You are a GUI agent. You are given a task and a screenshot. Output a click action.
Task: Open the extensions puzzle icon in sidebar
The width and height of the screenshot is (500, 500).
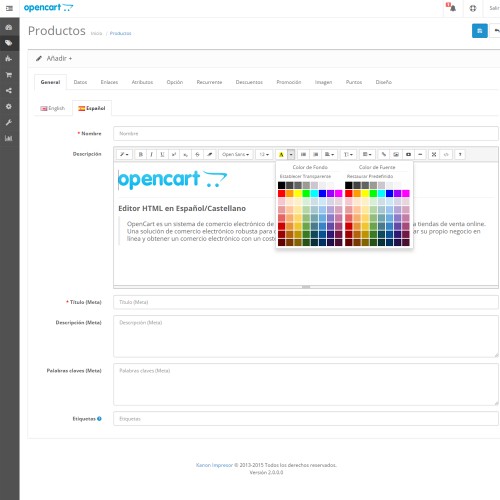(9, 59)
